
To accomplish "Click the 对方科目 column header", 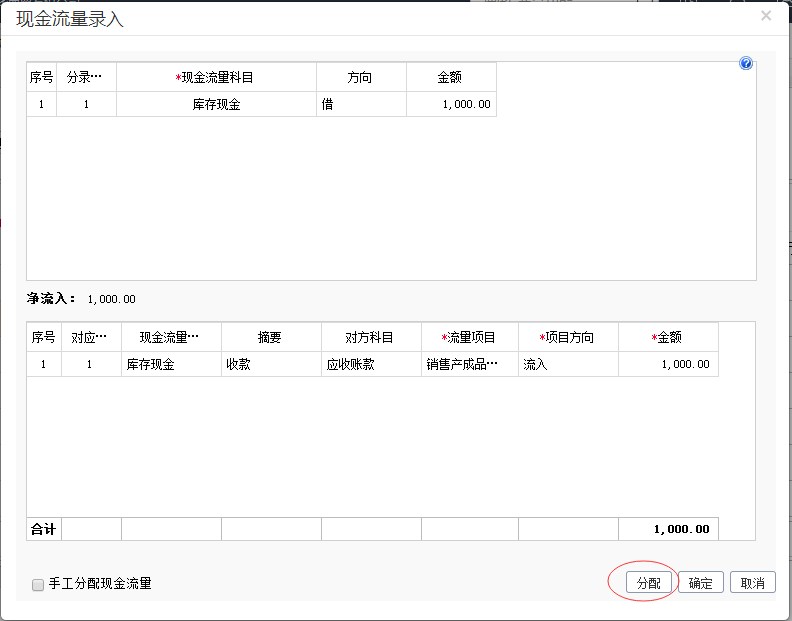I will [371, 337].
